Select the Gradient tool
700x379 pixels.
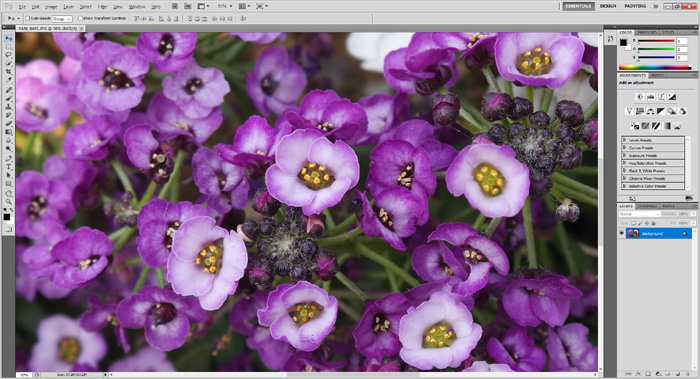(8, 132)
